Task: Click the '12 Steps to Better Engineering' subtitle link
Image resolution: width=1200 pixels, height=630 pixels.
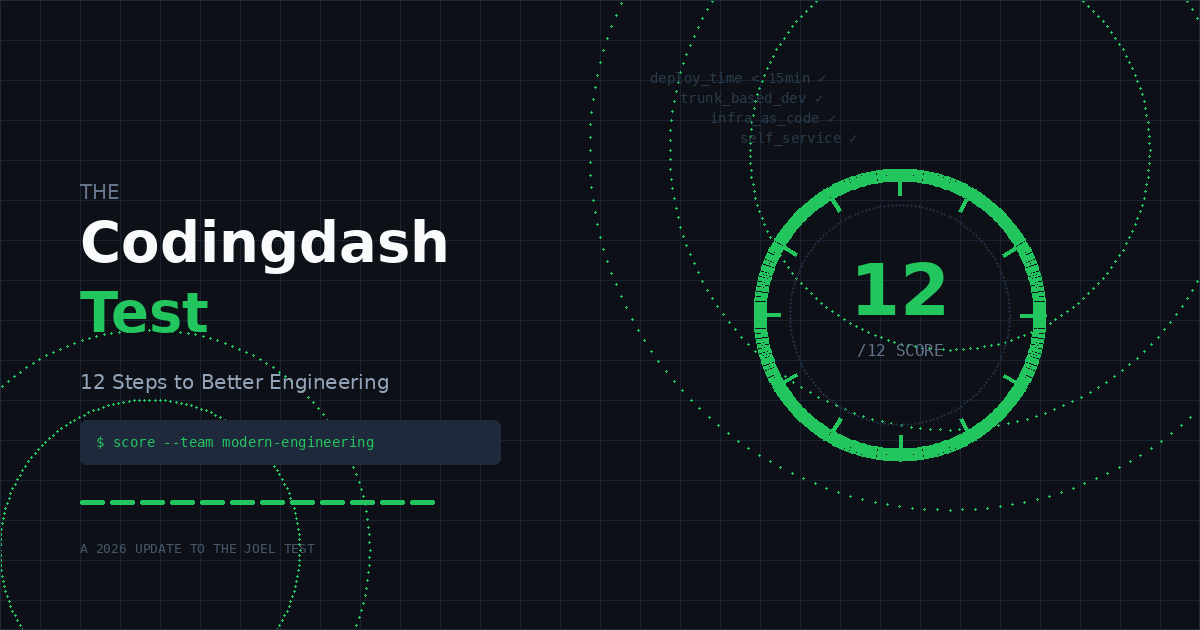Action: tap(235, 382)
